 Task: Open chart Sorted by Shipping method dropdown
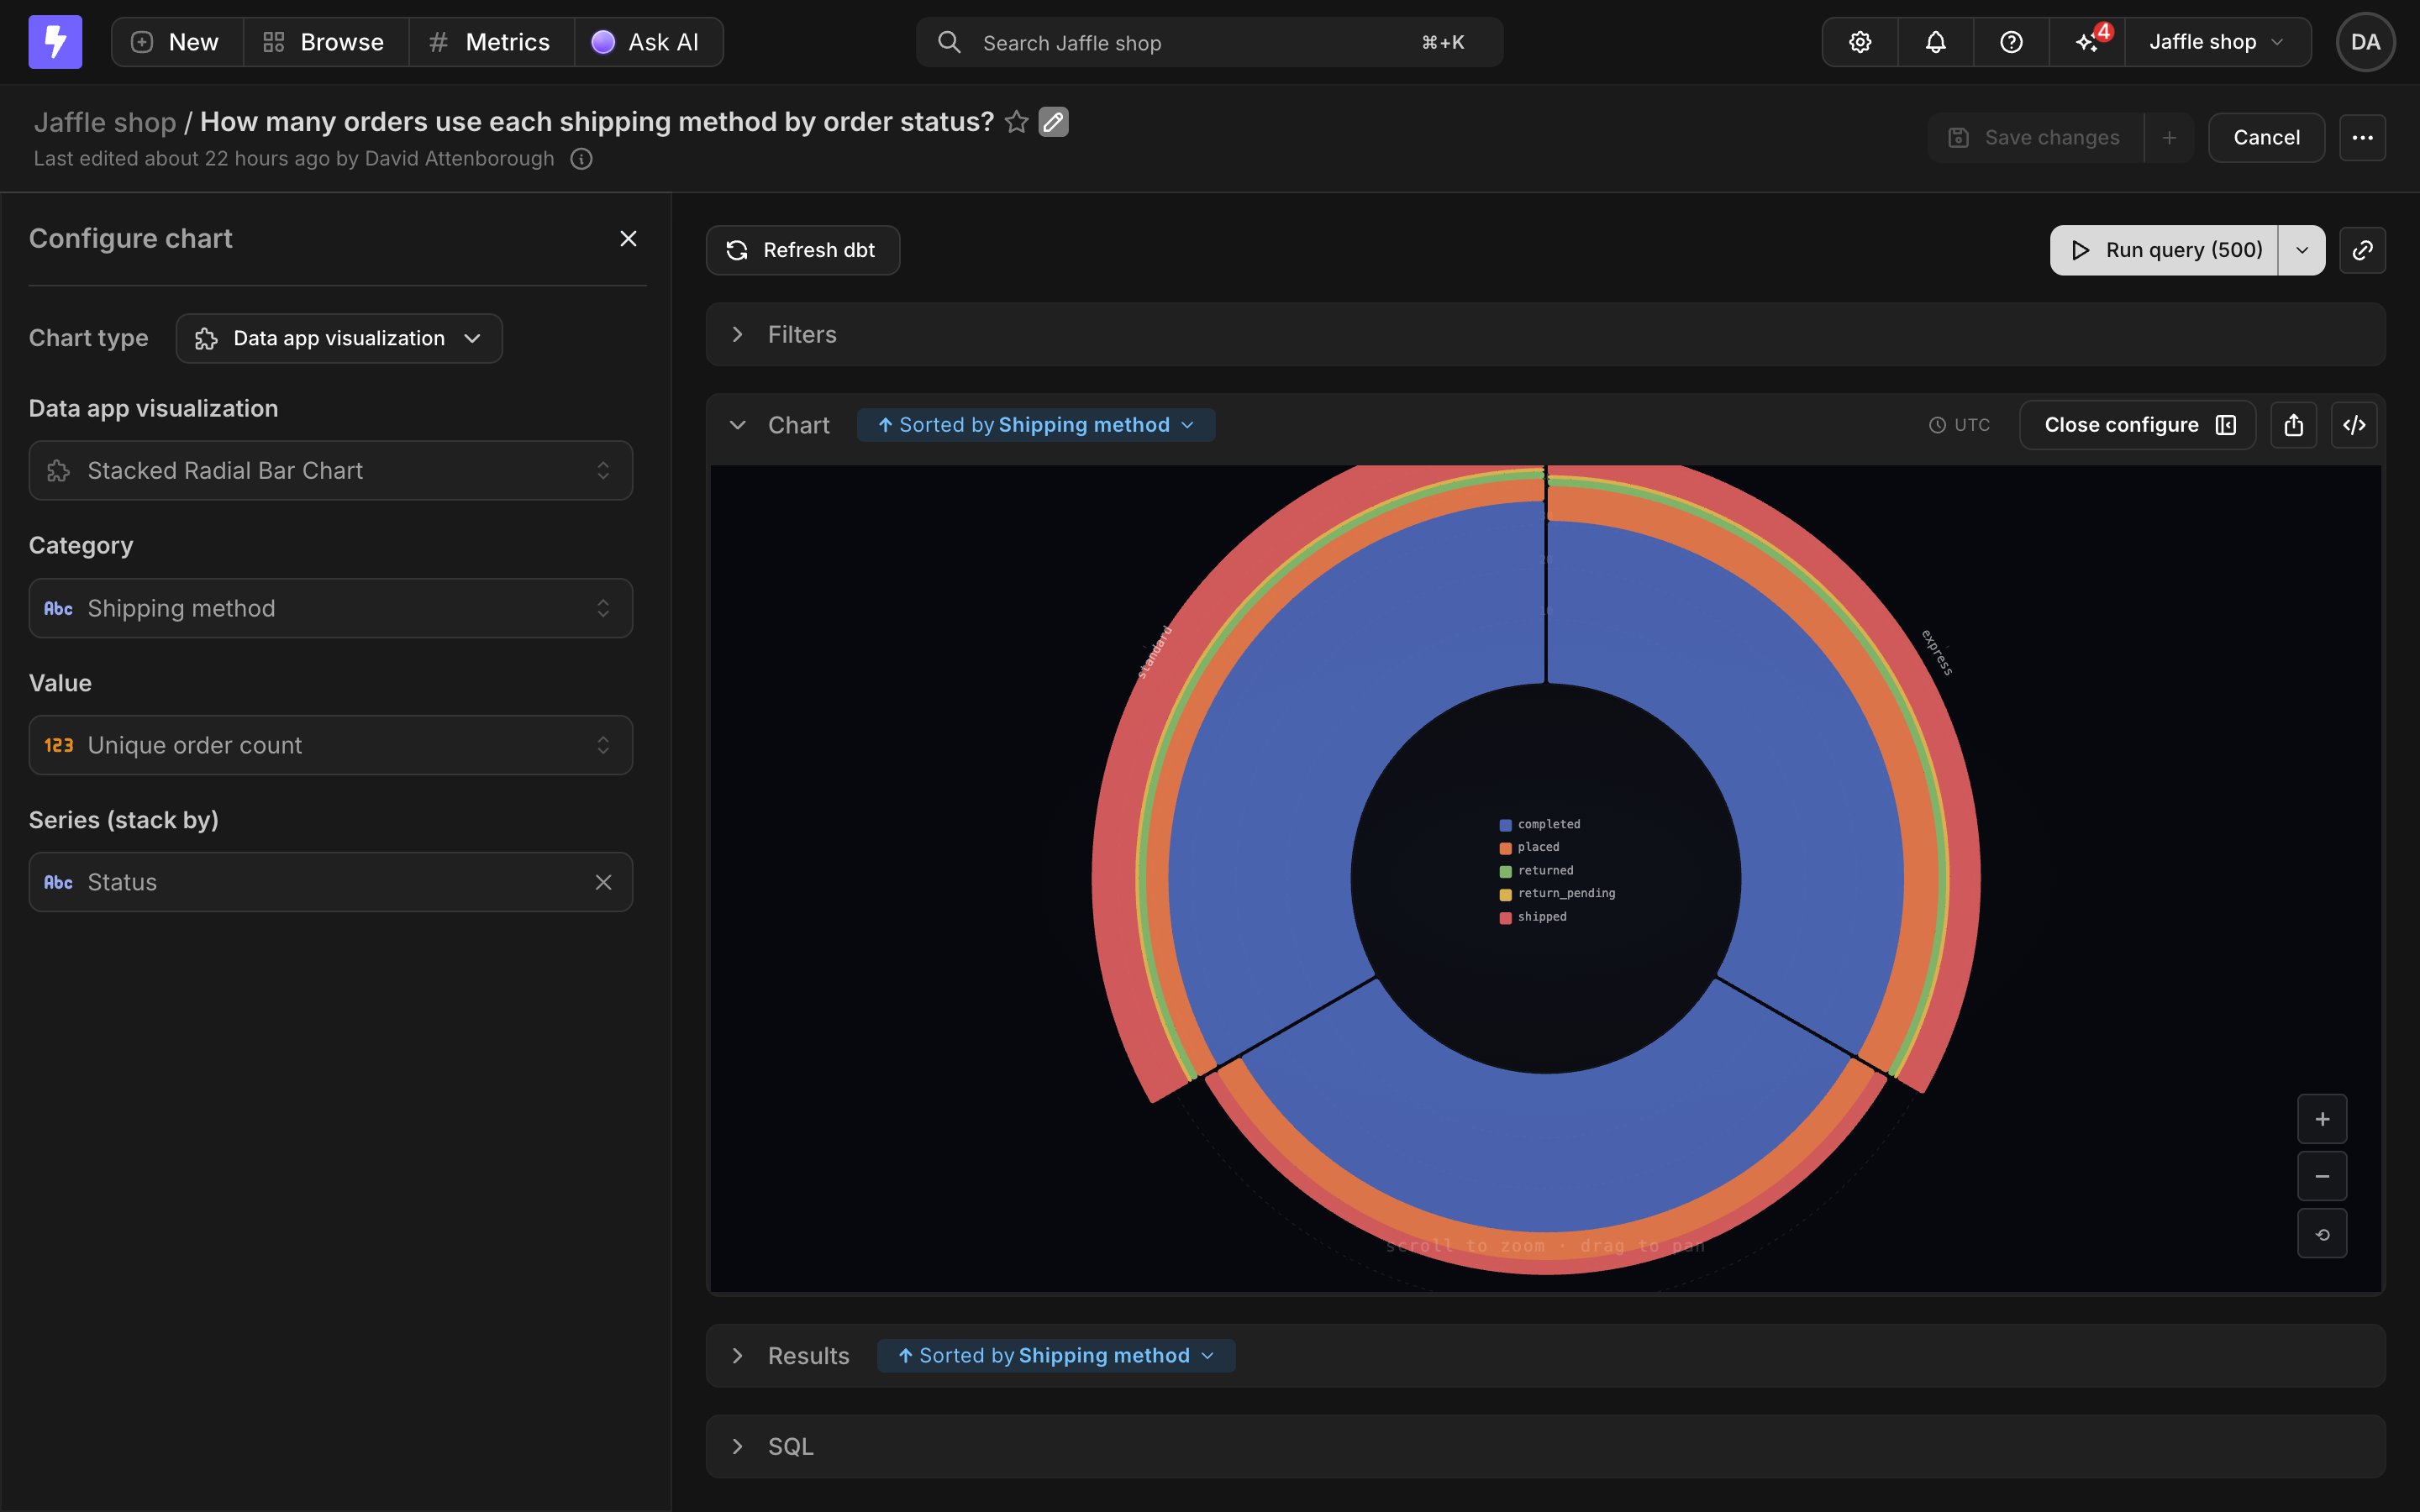pos(1036,425)
